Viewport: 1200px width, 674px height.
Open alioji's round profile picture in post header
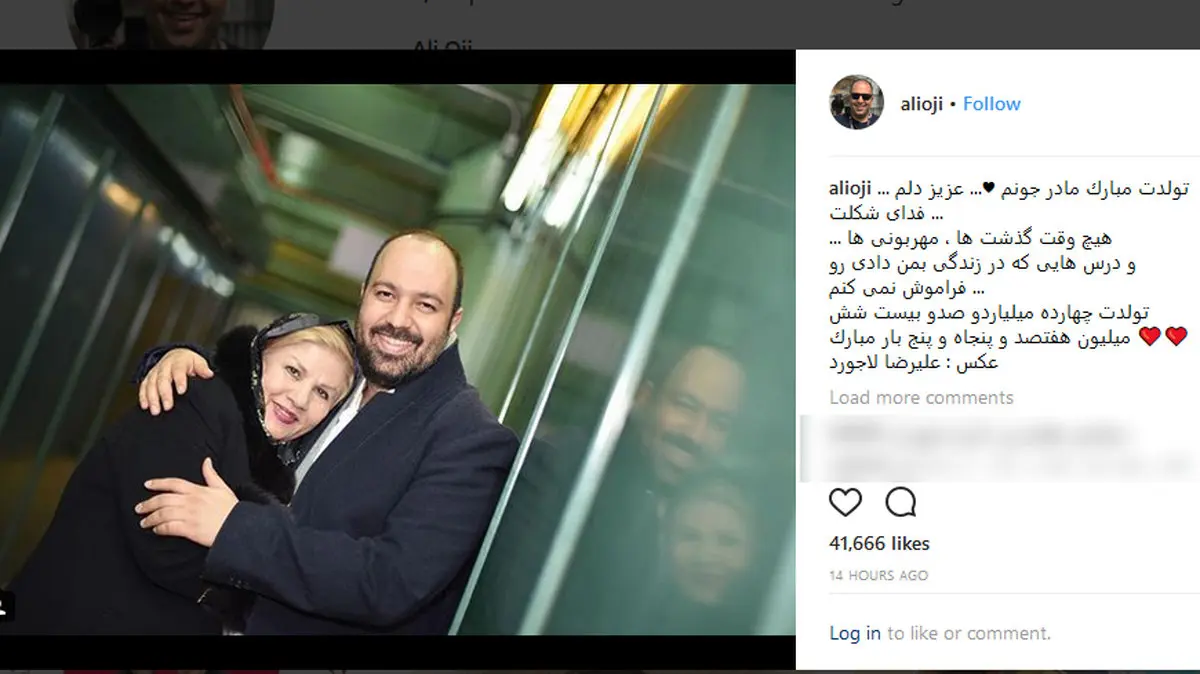click(x=857, y=103)
